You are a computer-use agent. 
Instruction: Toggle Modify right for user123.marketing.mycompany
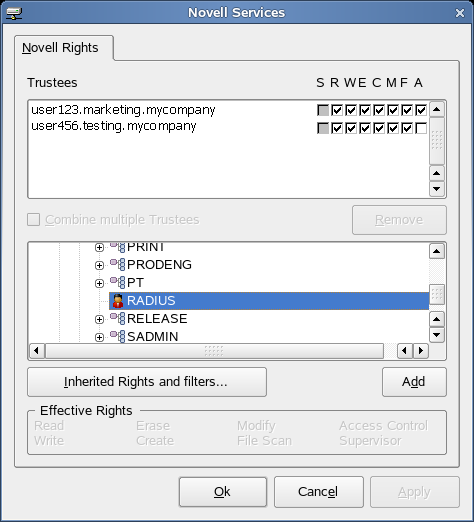[x=393, y=110]
